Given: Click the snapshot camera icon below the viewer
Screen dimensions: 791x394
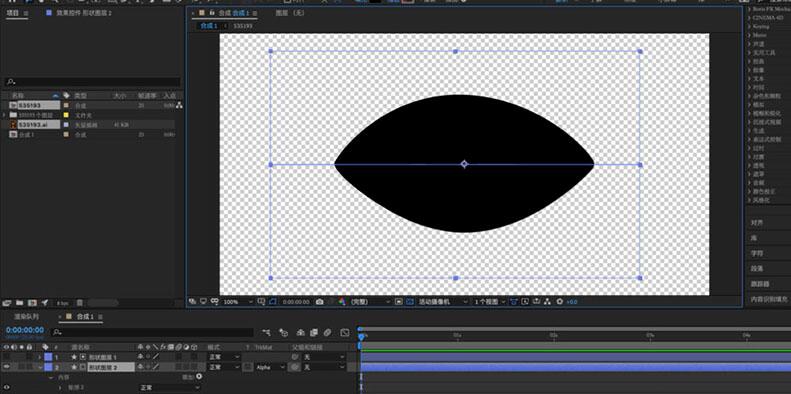Looking at the screenshot, I should point(319,302).
